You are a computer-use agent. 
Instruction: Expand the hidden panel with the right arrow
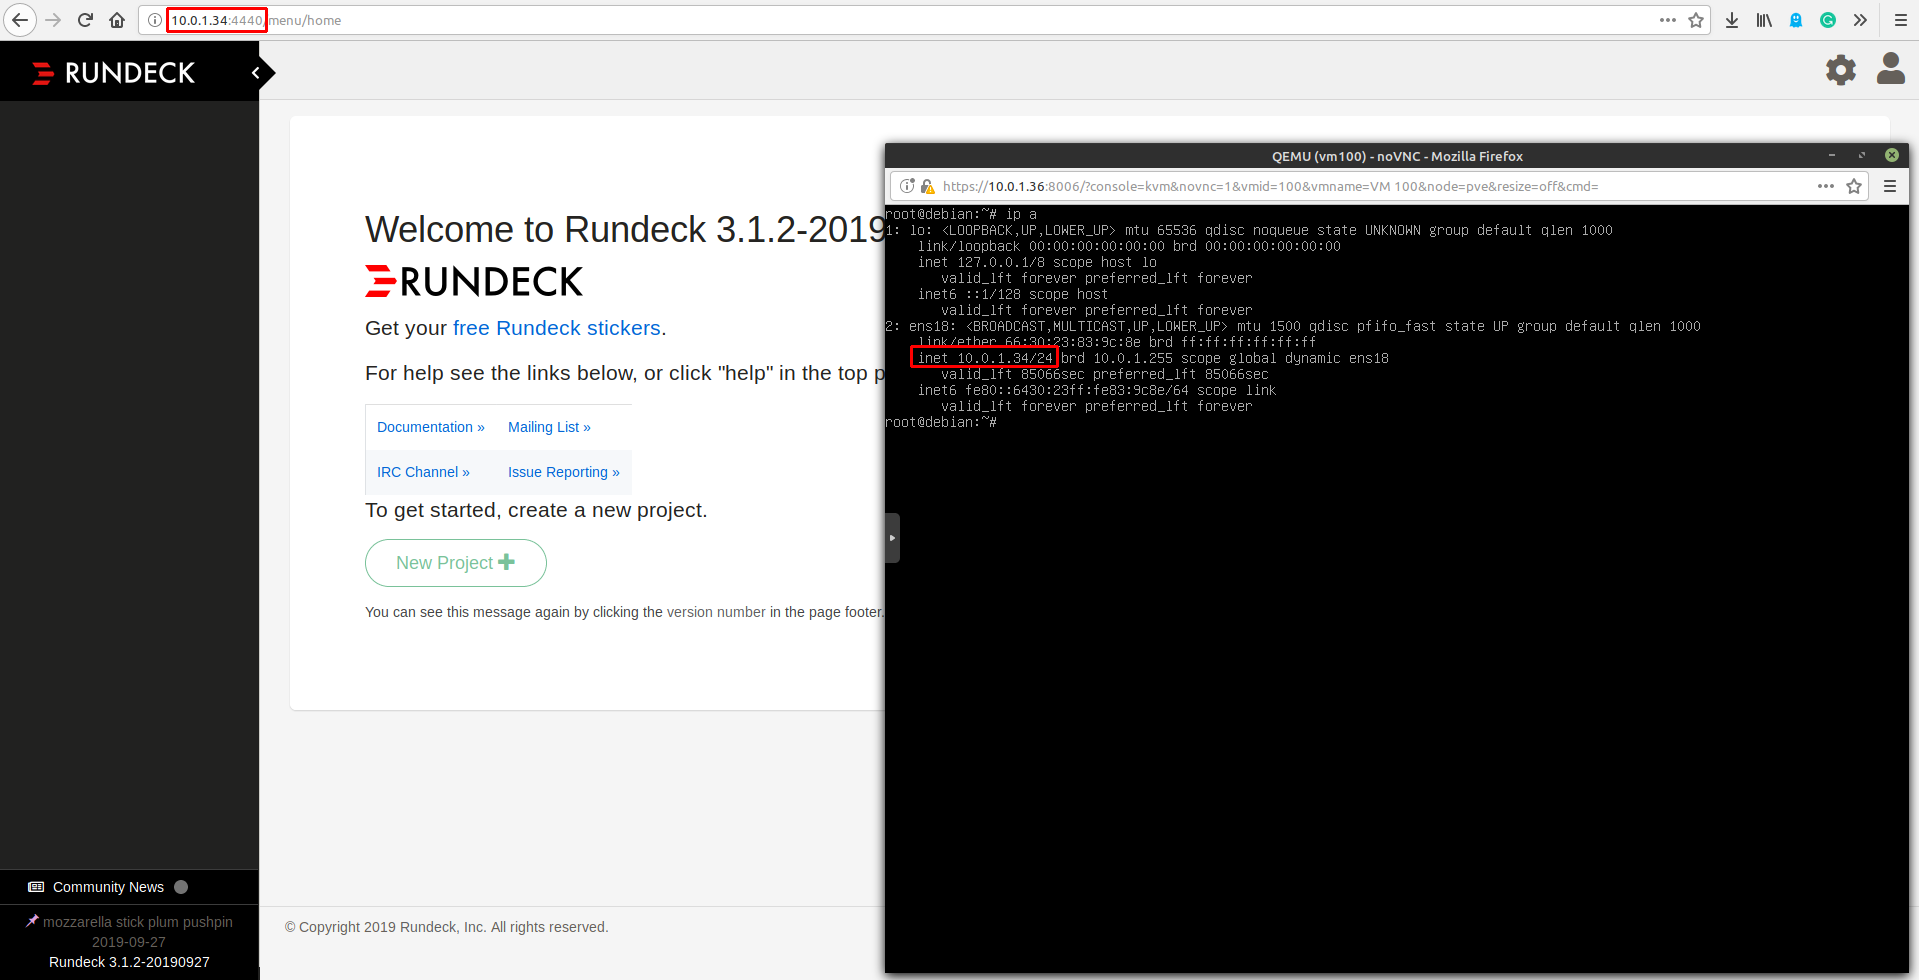pos(891,537)
